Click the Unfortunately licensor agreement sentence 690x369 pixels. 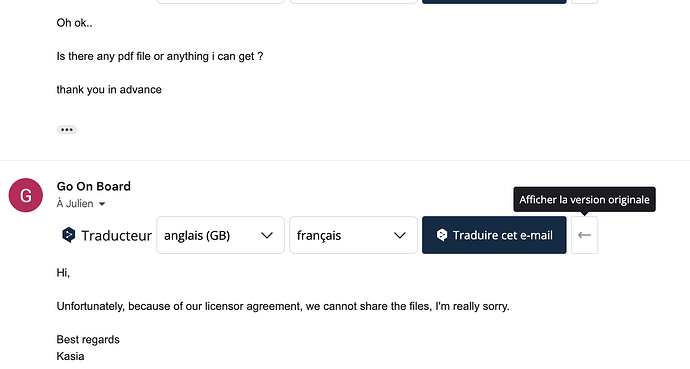coord(283,307)
